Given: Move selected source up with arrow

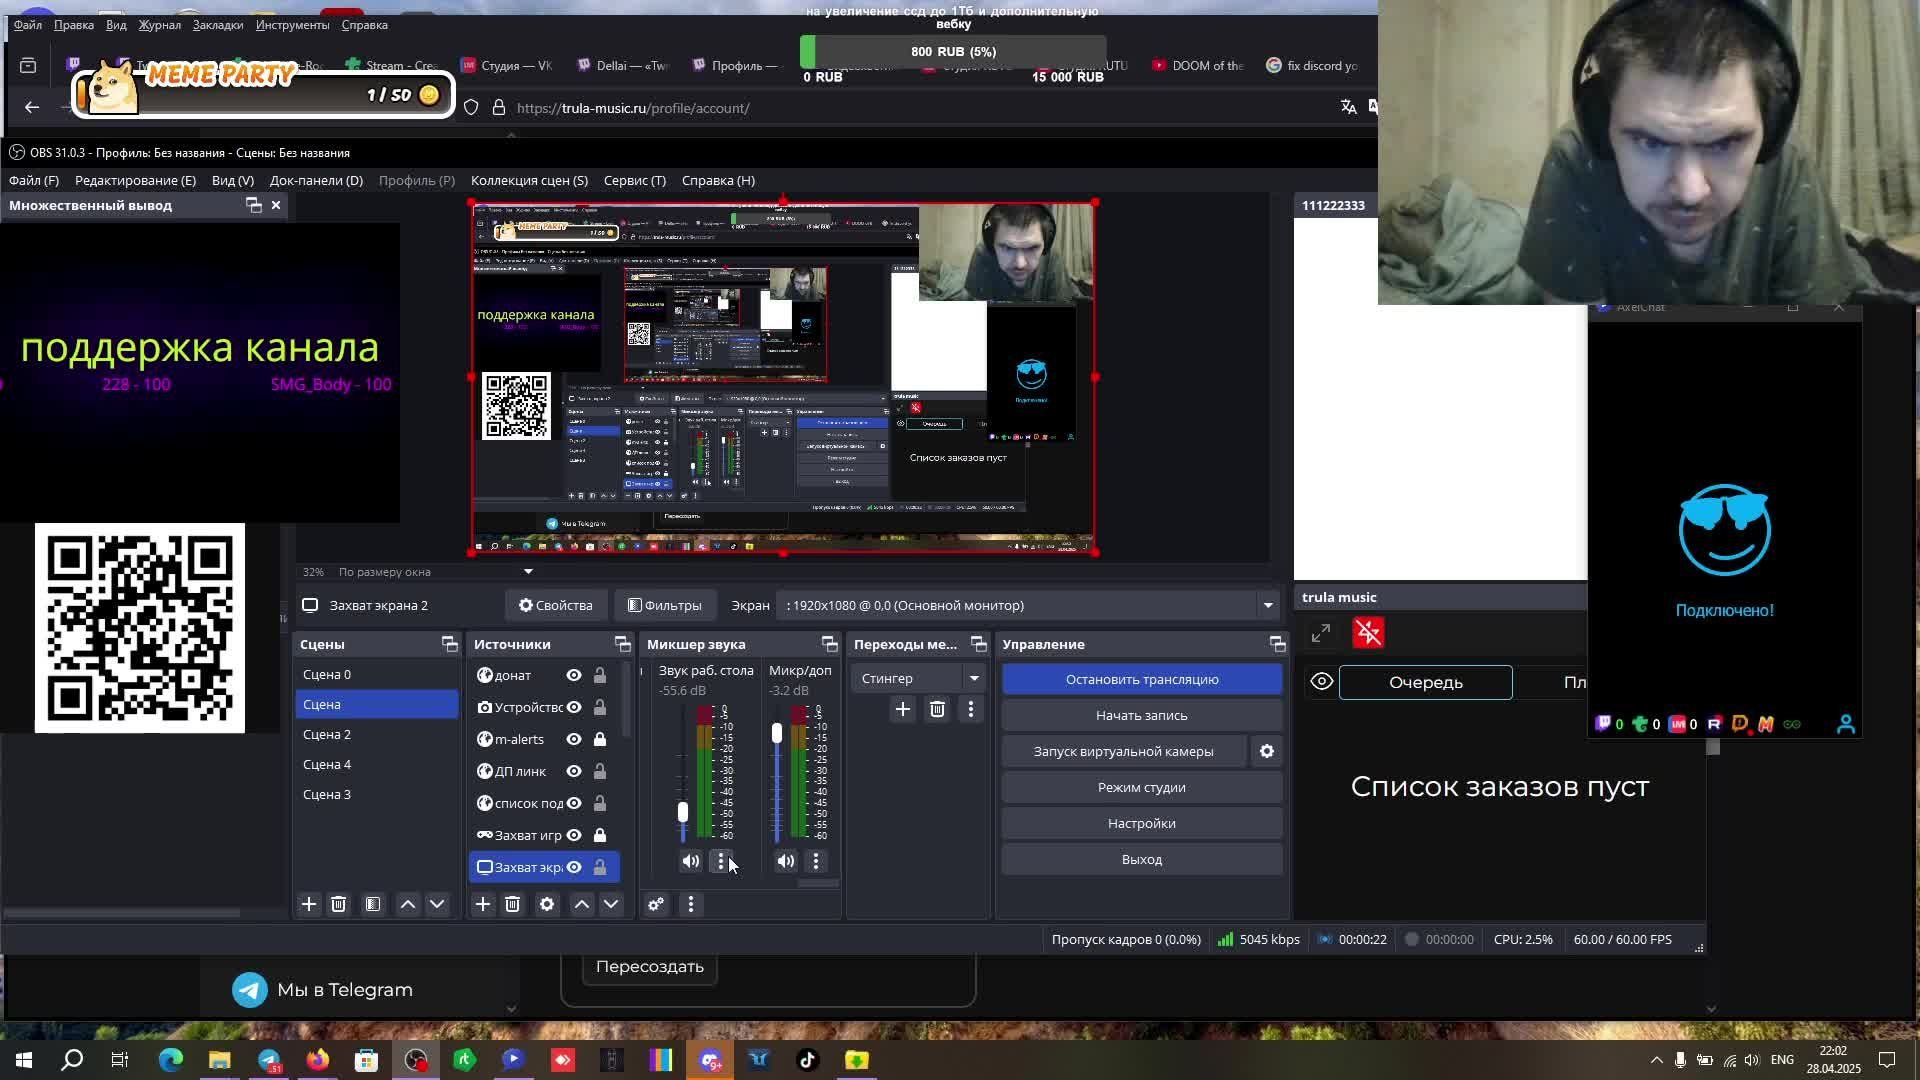Looking at the screenshot, I should [581, 904].
